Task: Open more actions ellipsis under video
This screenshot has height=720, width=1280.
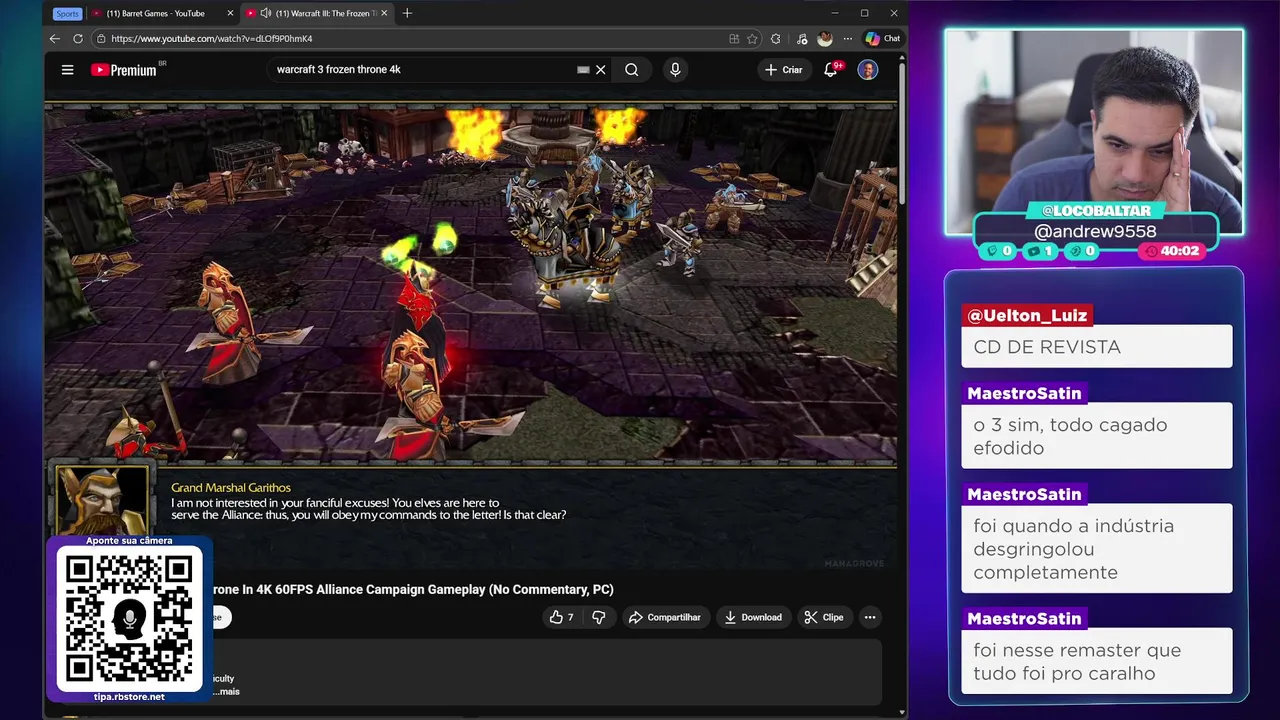Action: click(870, 617)
